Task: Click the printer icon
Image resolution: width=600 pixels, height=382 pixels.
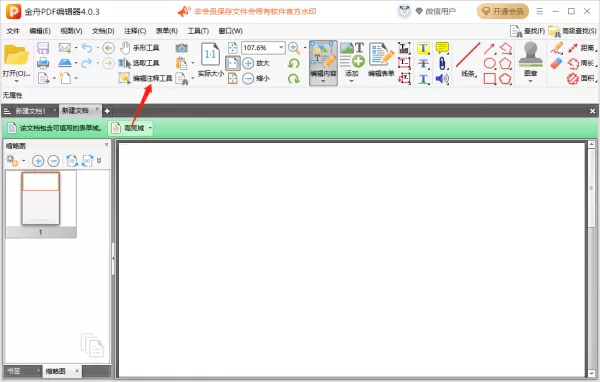Action: click(43, 63)
